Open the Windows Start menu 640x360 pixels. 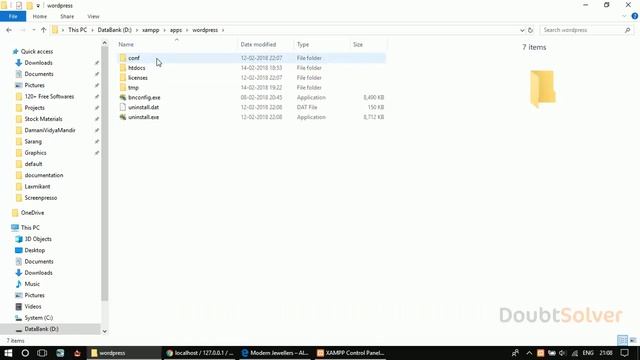point(8,353)
